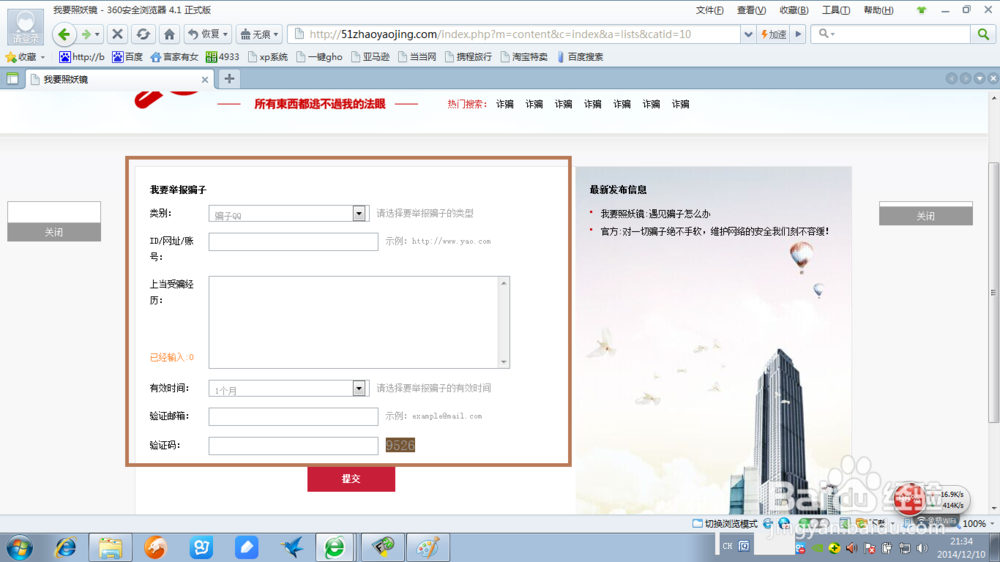The image size is (1000, 562).
Task: Open the 当当网 bookmark
Action: pyautogui.click(x=417, y=57)
